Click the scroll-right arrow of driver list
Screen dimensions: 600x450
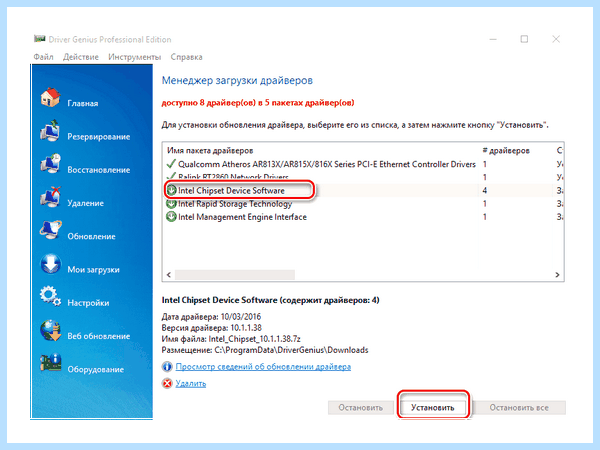pyautogui.click(x=557, y=275)
